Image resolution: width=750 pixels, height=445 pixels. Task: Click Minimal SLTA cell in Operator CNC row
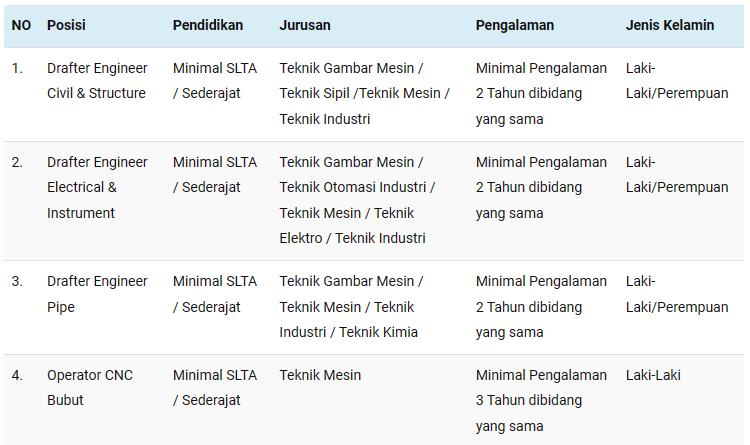pos(215,388)
